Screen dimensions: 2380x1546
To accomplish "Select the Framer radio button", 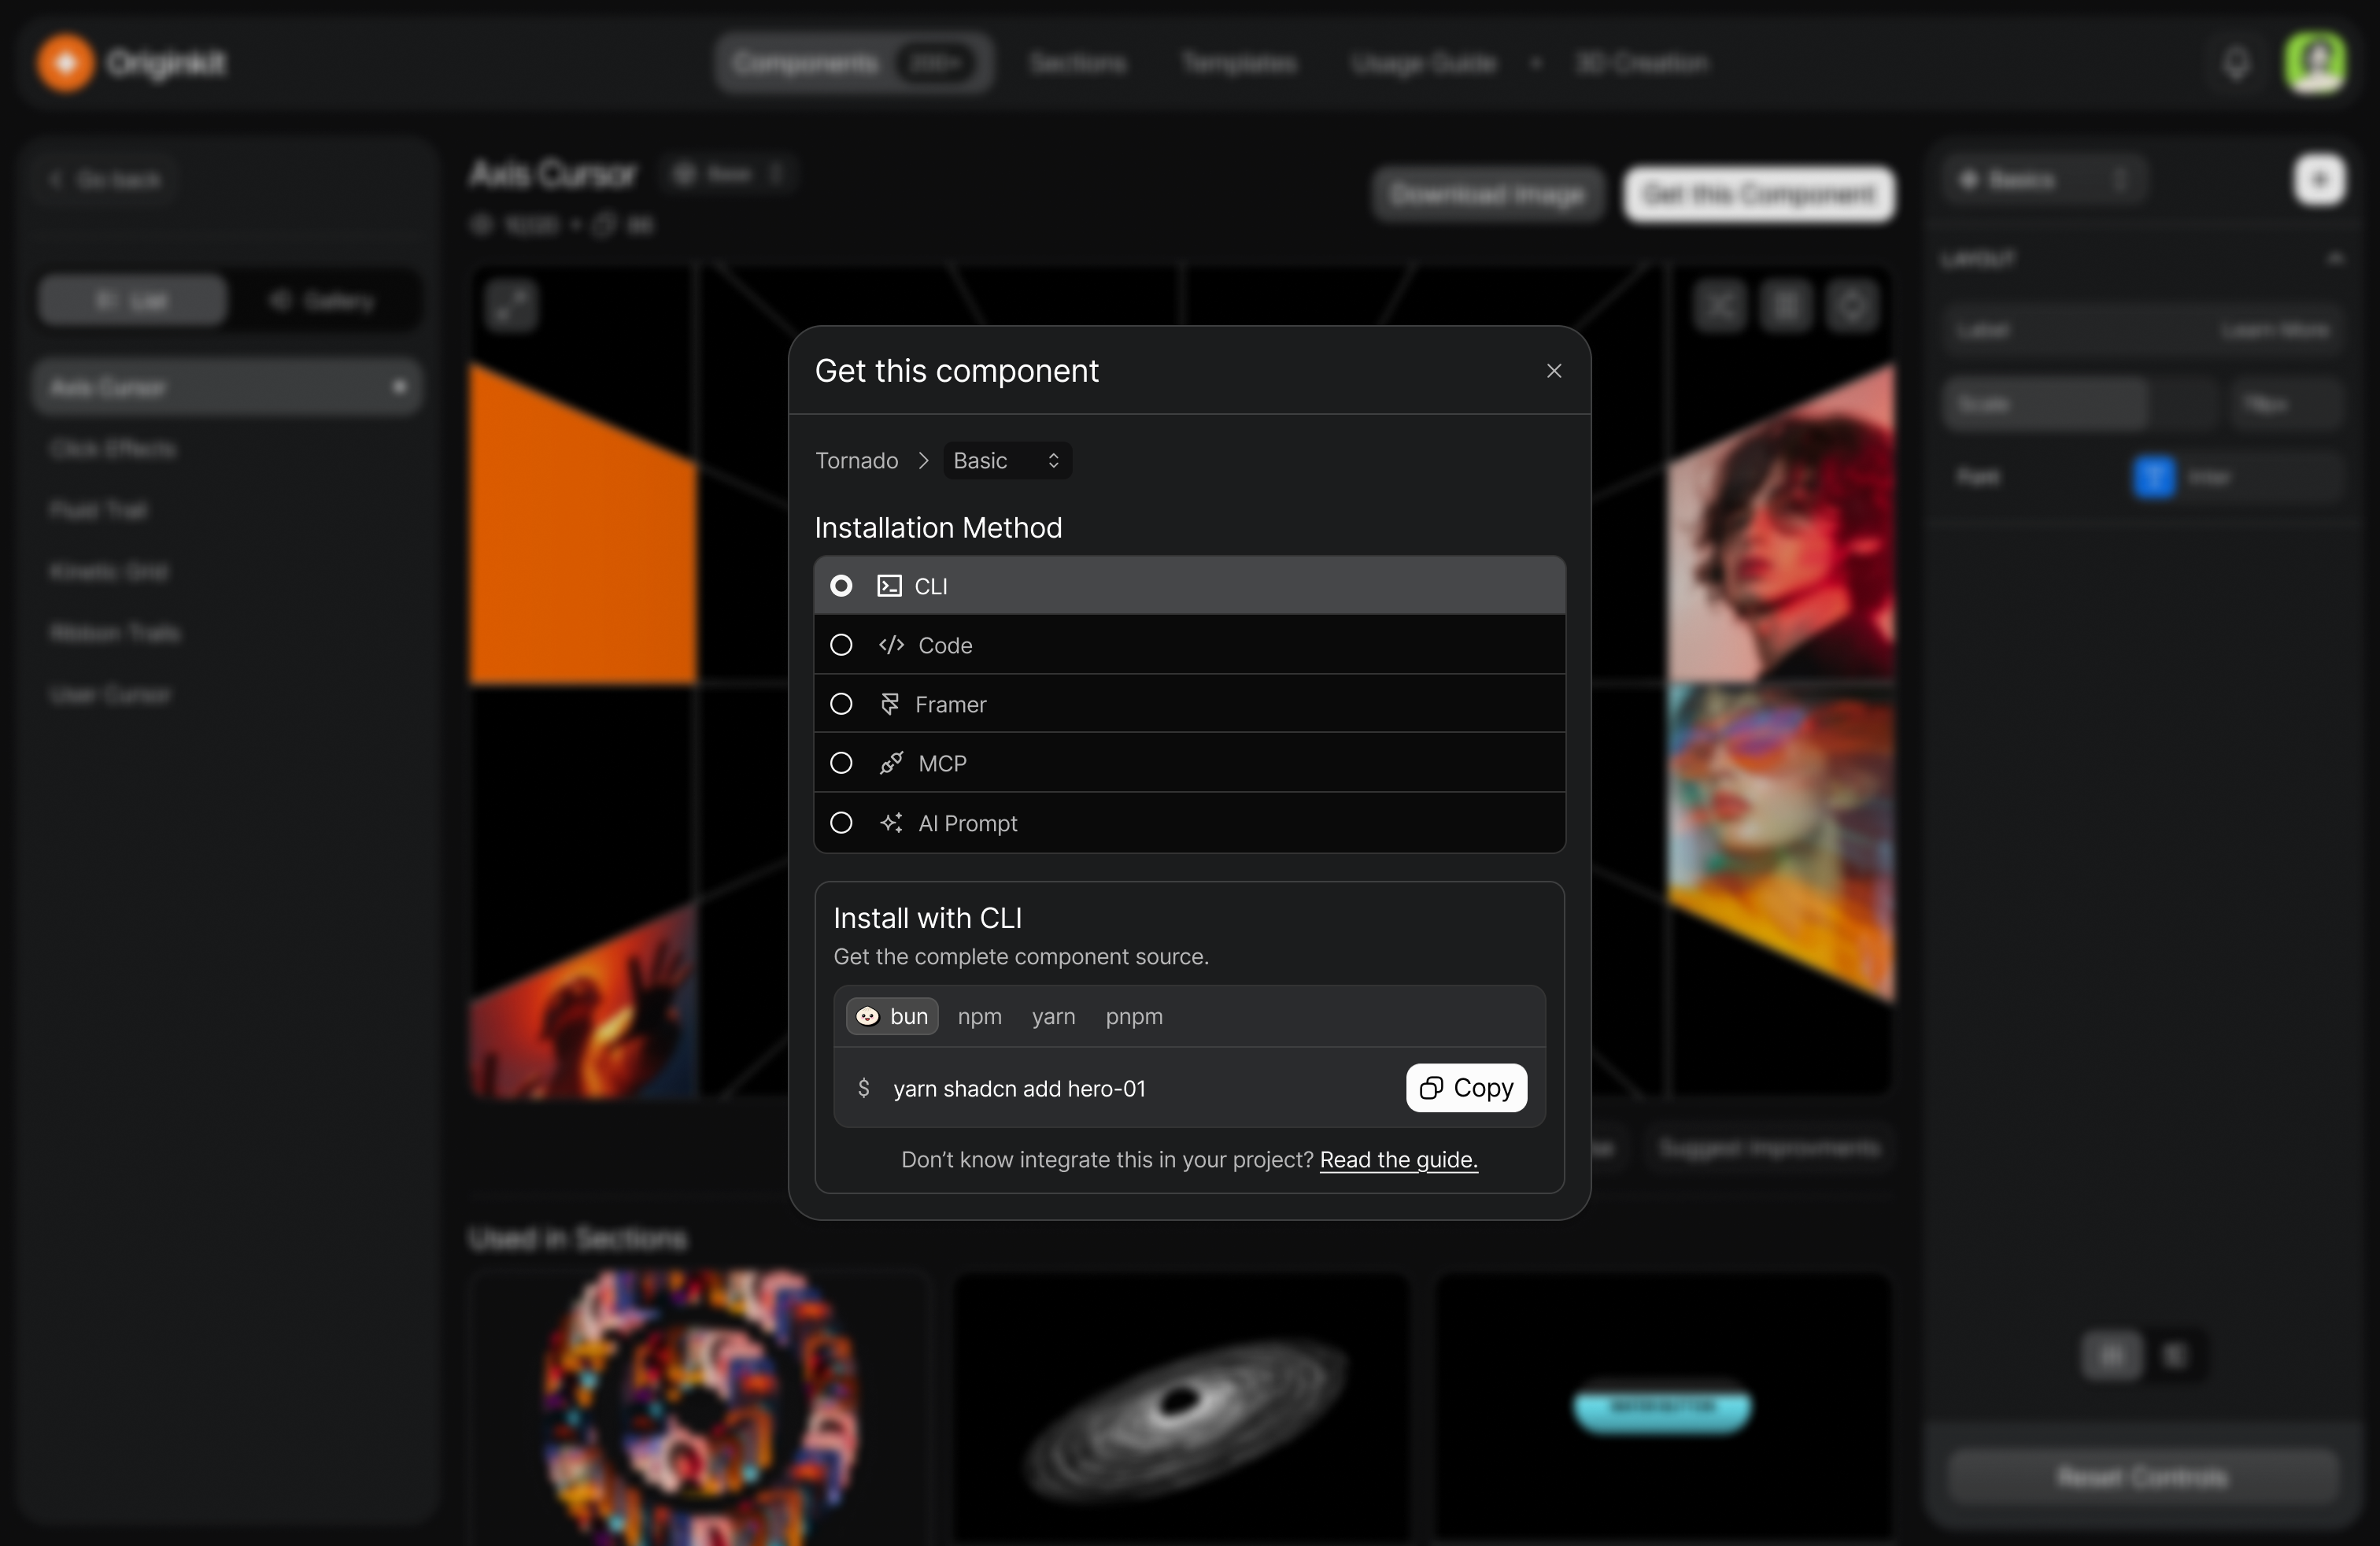I will (x=841, y=704).
